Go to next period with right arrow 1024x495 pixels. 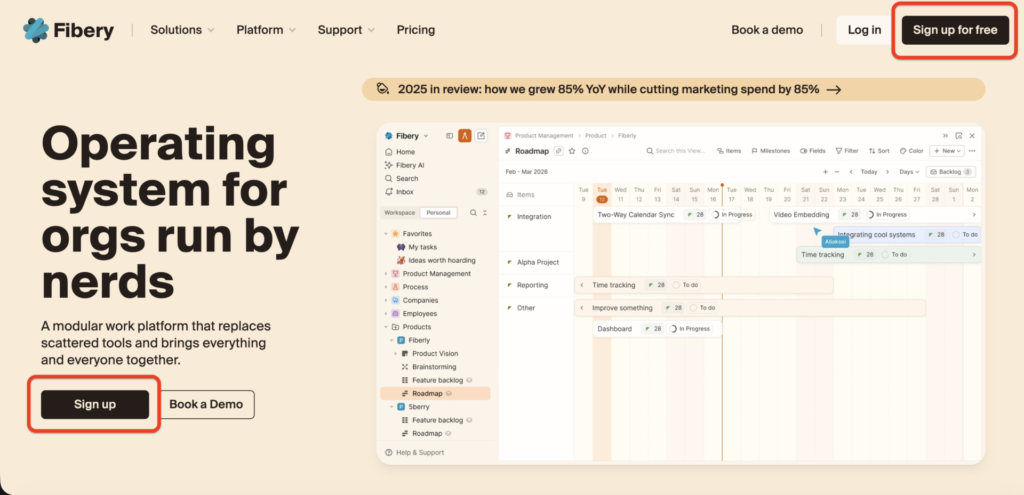tap(887, 172)
